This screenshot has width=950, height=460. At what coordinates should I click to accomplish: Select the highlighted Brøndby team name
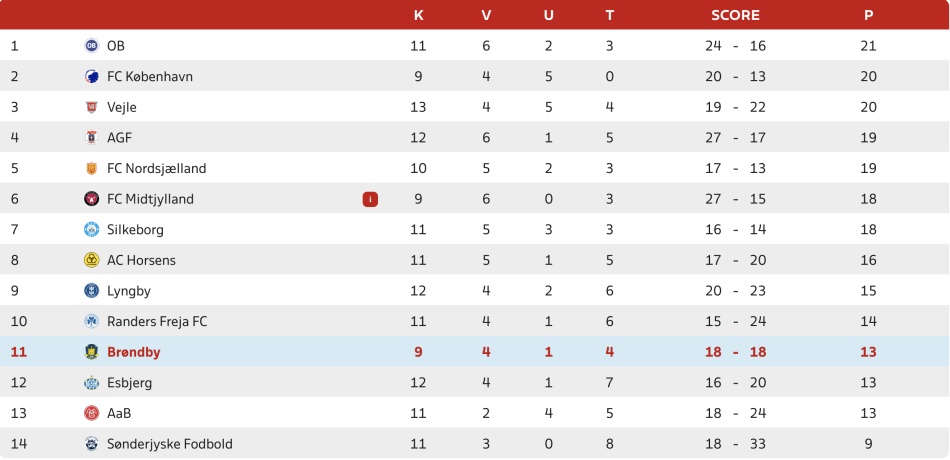pos(133,352)
